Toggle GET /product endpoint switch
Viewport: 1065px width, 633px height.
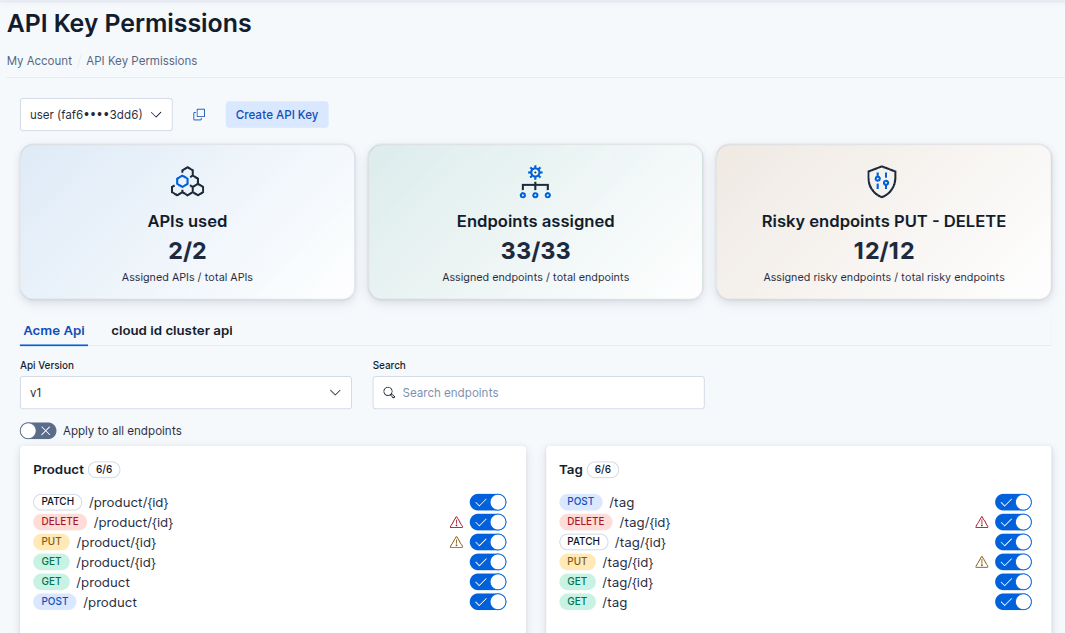[488, 582]
